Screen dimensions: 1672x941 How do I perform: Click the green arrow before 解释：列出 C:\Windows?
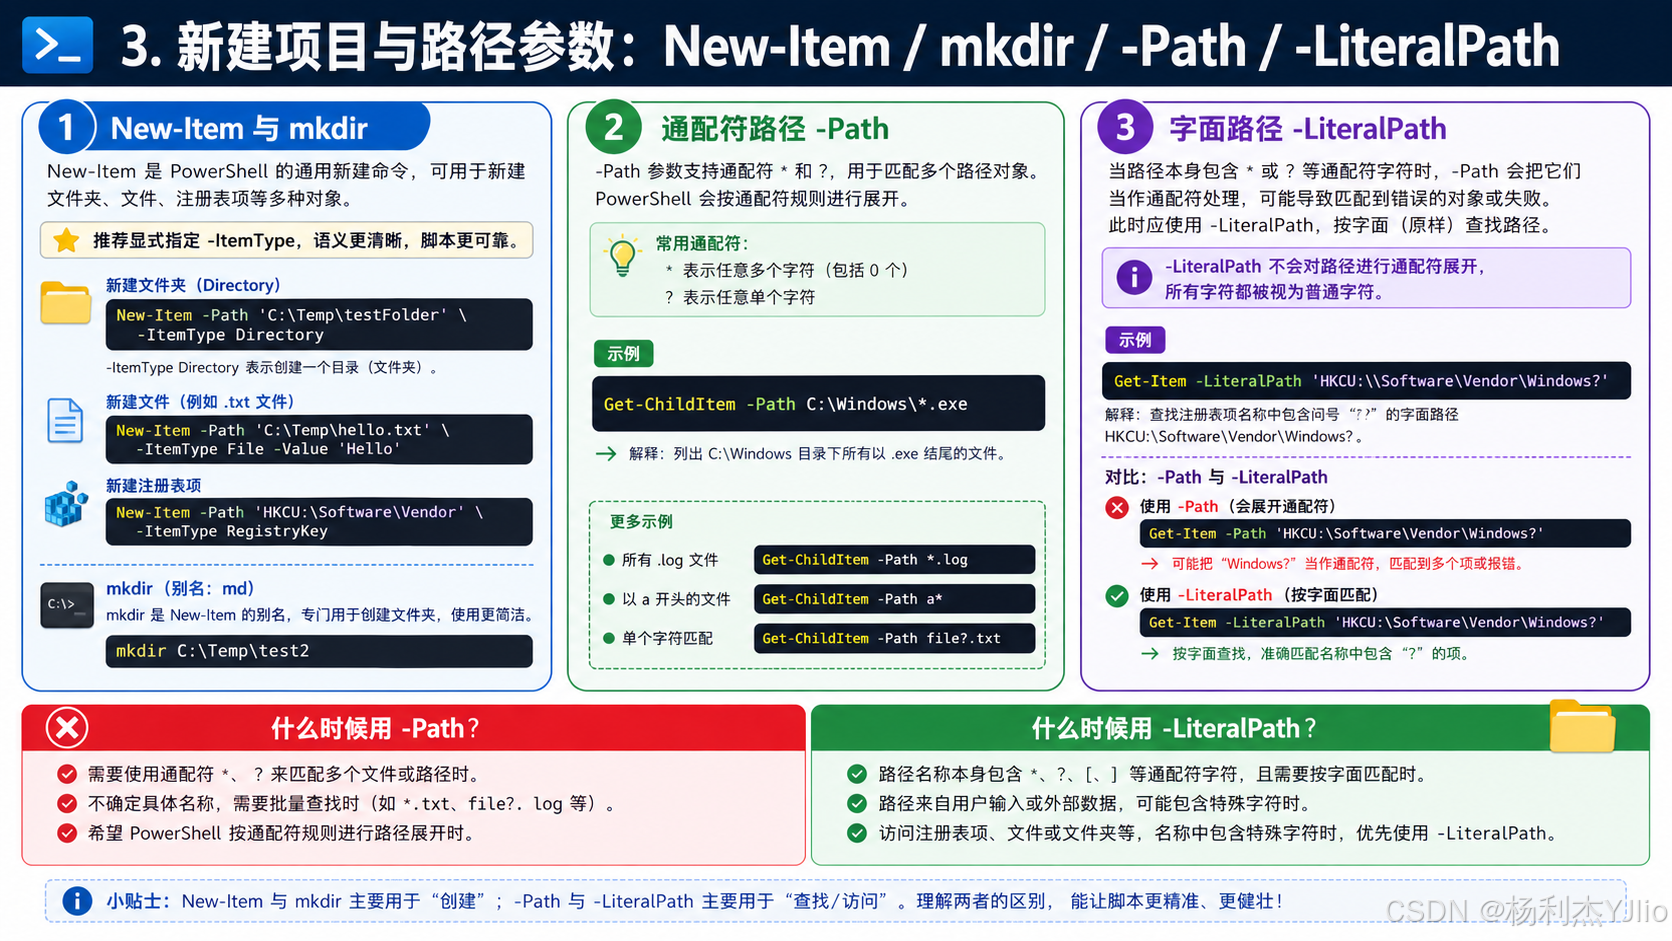tap(606, 454)
